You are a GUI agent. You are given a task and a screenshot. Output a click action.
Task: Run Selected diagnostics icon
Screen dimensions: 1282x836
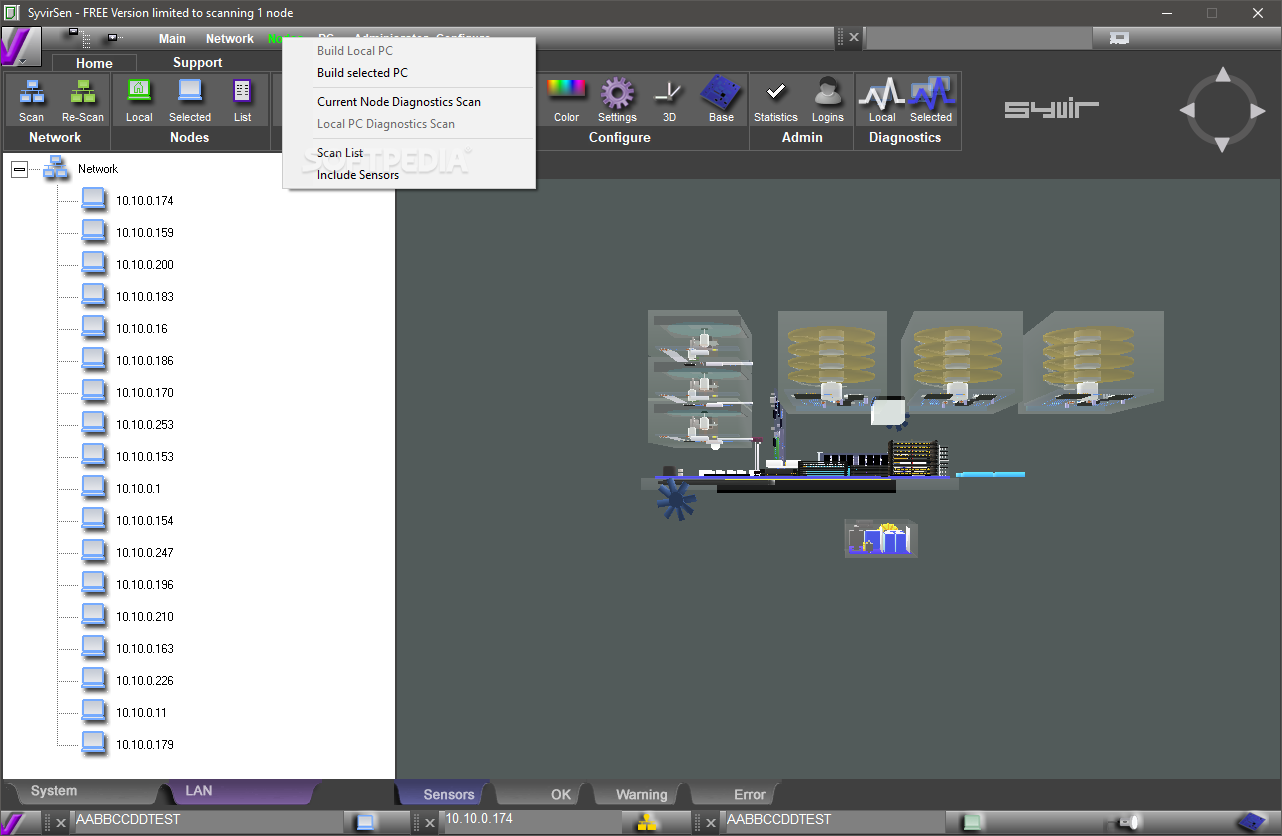tap(931, 93)
